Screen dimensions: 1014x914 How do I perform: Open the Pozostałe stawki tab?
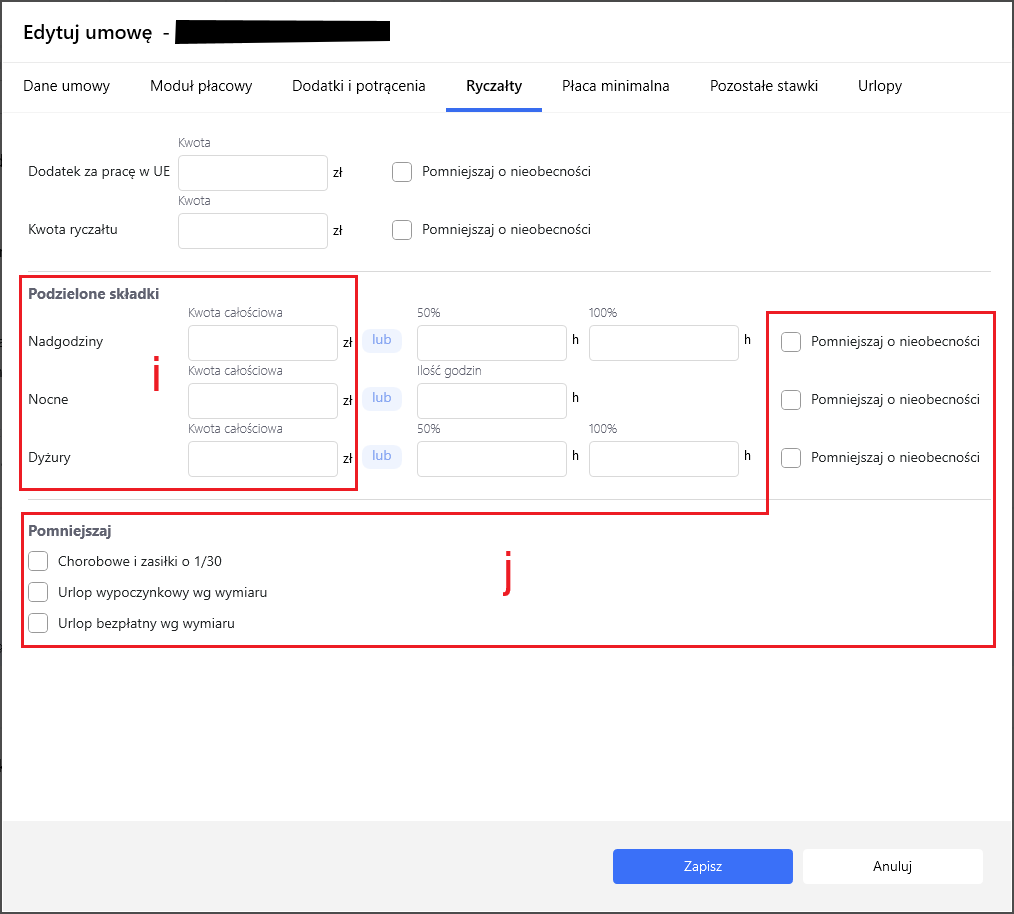763,86
